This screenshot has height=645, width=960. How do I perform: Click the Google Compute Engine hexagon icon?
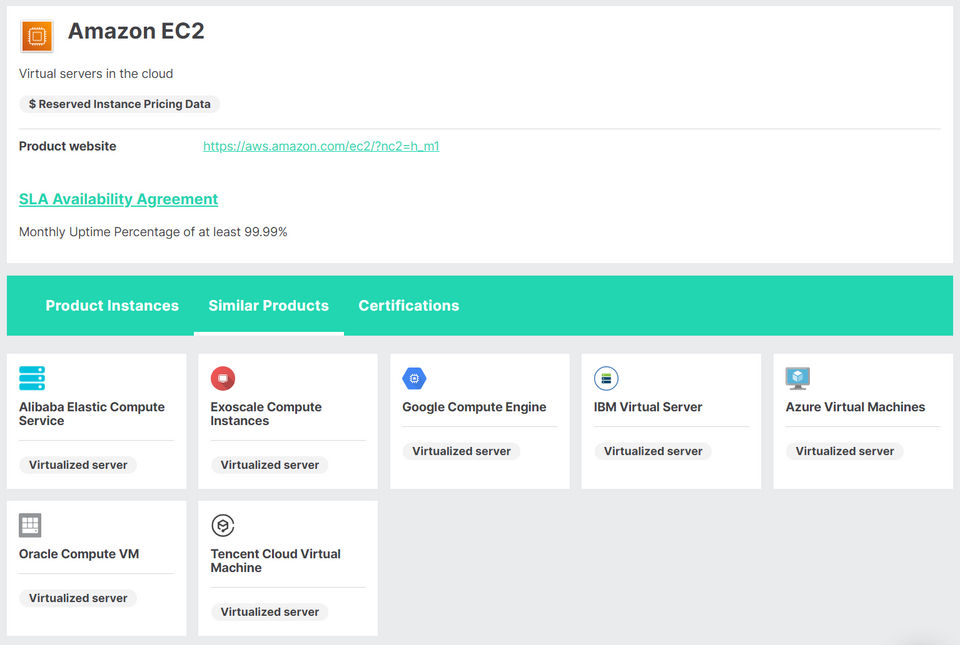pyautogui.click(x=414, y=378)
